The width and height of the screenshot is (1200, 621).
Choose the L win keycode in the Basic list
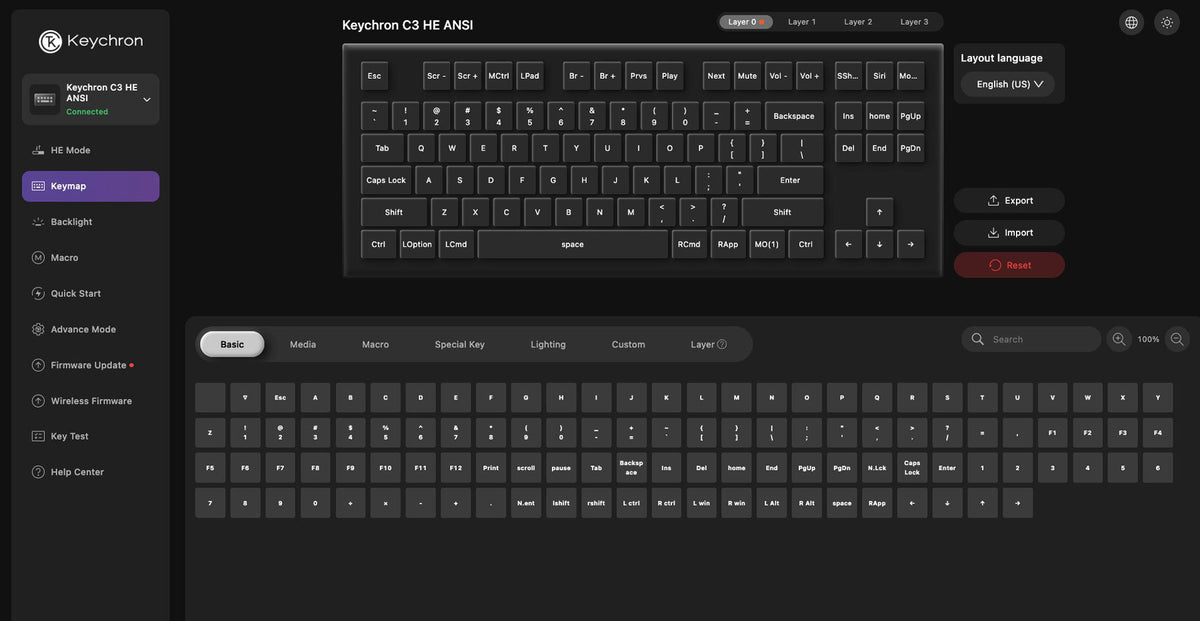tap(702, 503)
